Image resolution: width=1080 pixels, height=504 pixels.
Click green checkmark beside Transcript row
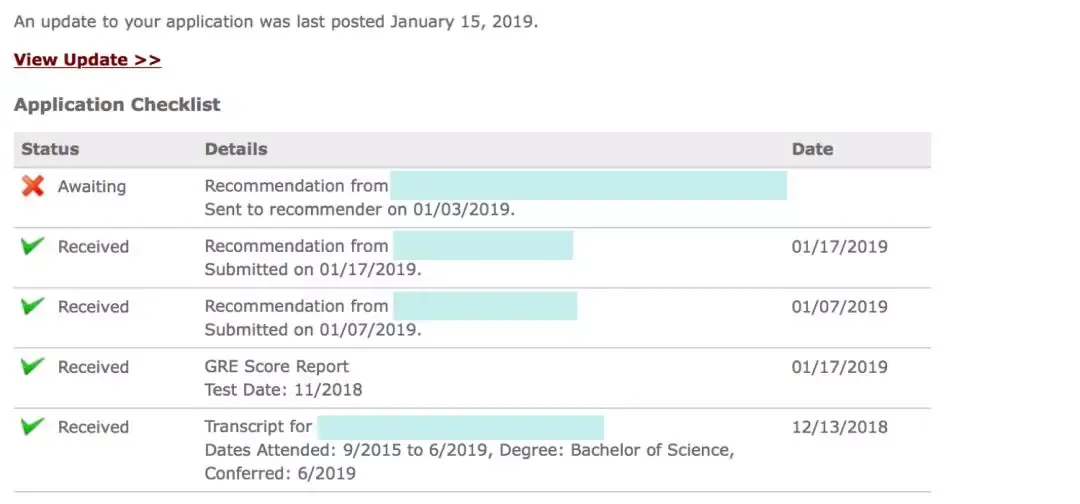[x=33, y=426]
